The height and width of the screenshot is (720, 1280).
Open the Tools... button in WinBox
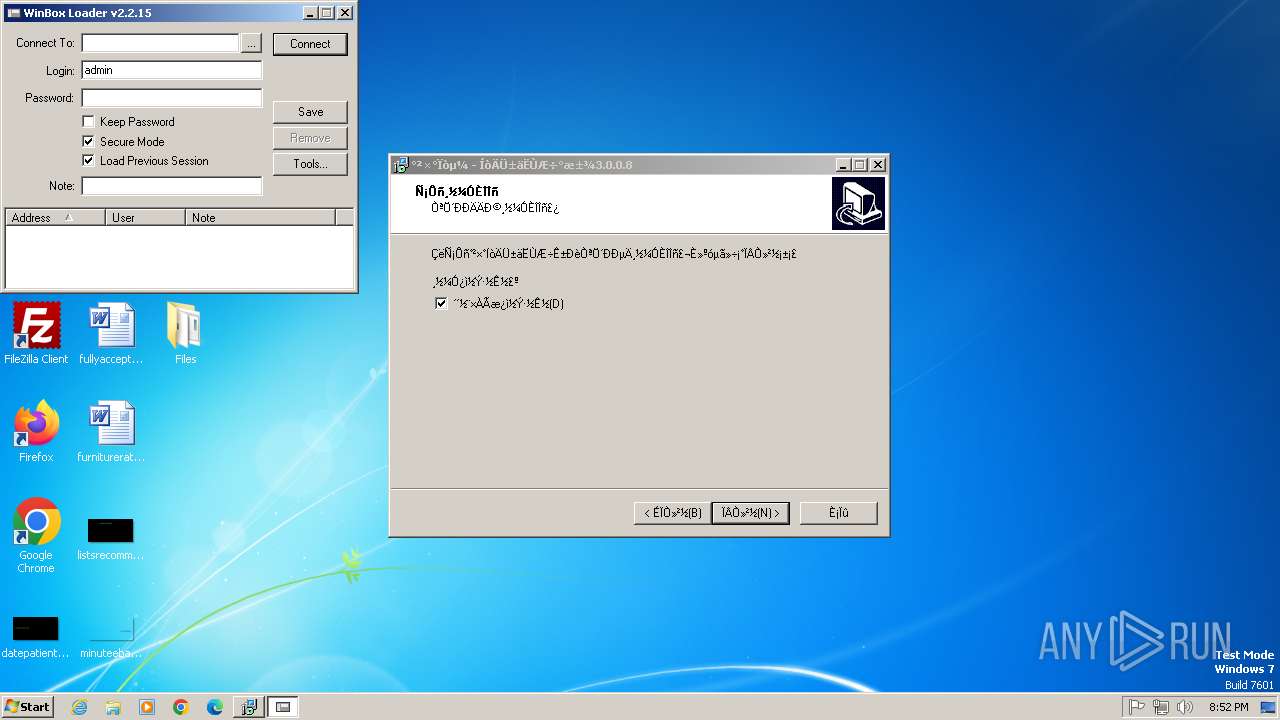point(310,164)
